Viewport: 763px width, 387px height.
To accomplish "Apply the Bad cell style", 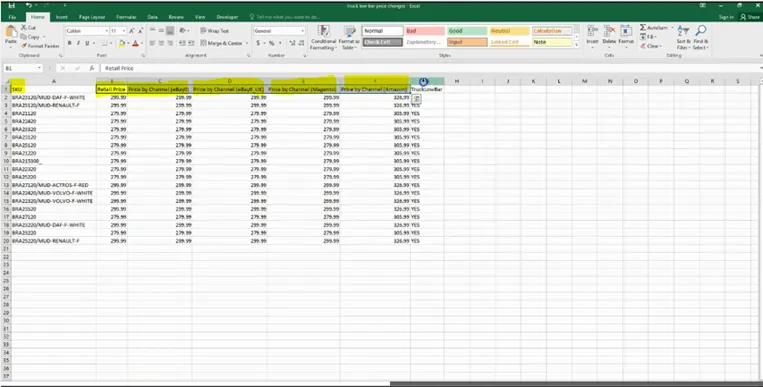I will click(x=425, y=31).
